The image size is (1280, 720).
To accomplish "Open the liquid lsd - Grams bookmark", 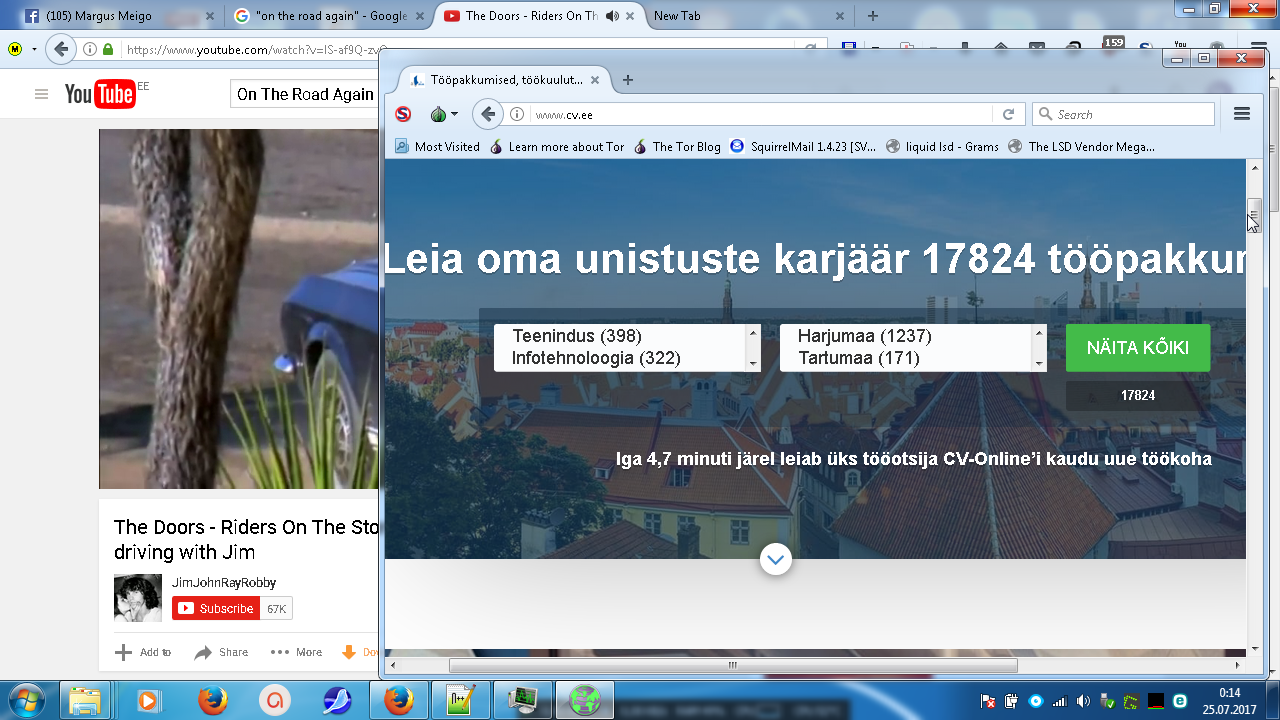I will (942, 146).
